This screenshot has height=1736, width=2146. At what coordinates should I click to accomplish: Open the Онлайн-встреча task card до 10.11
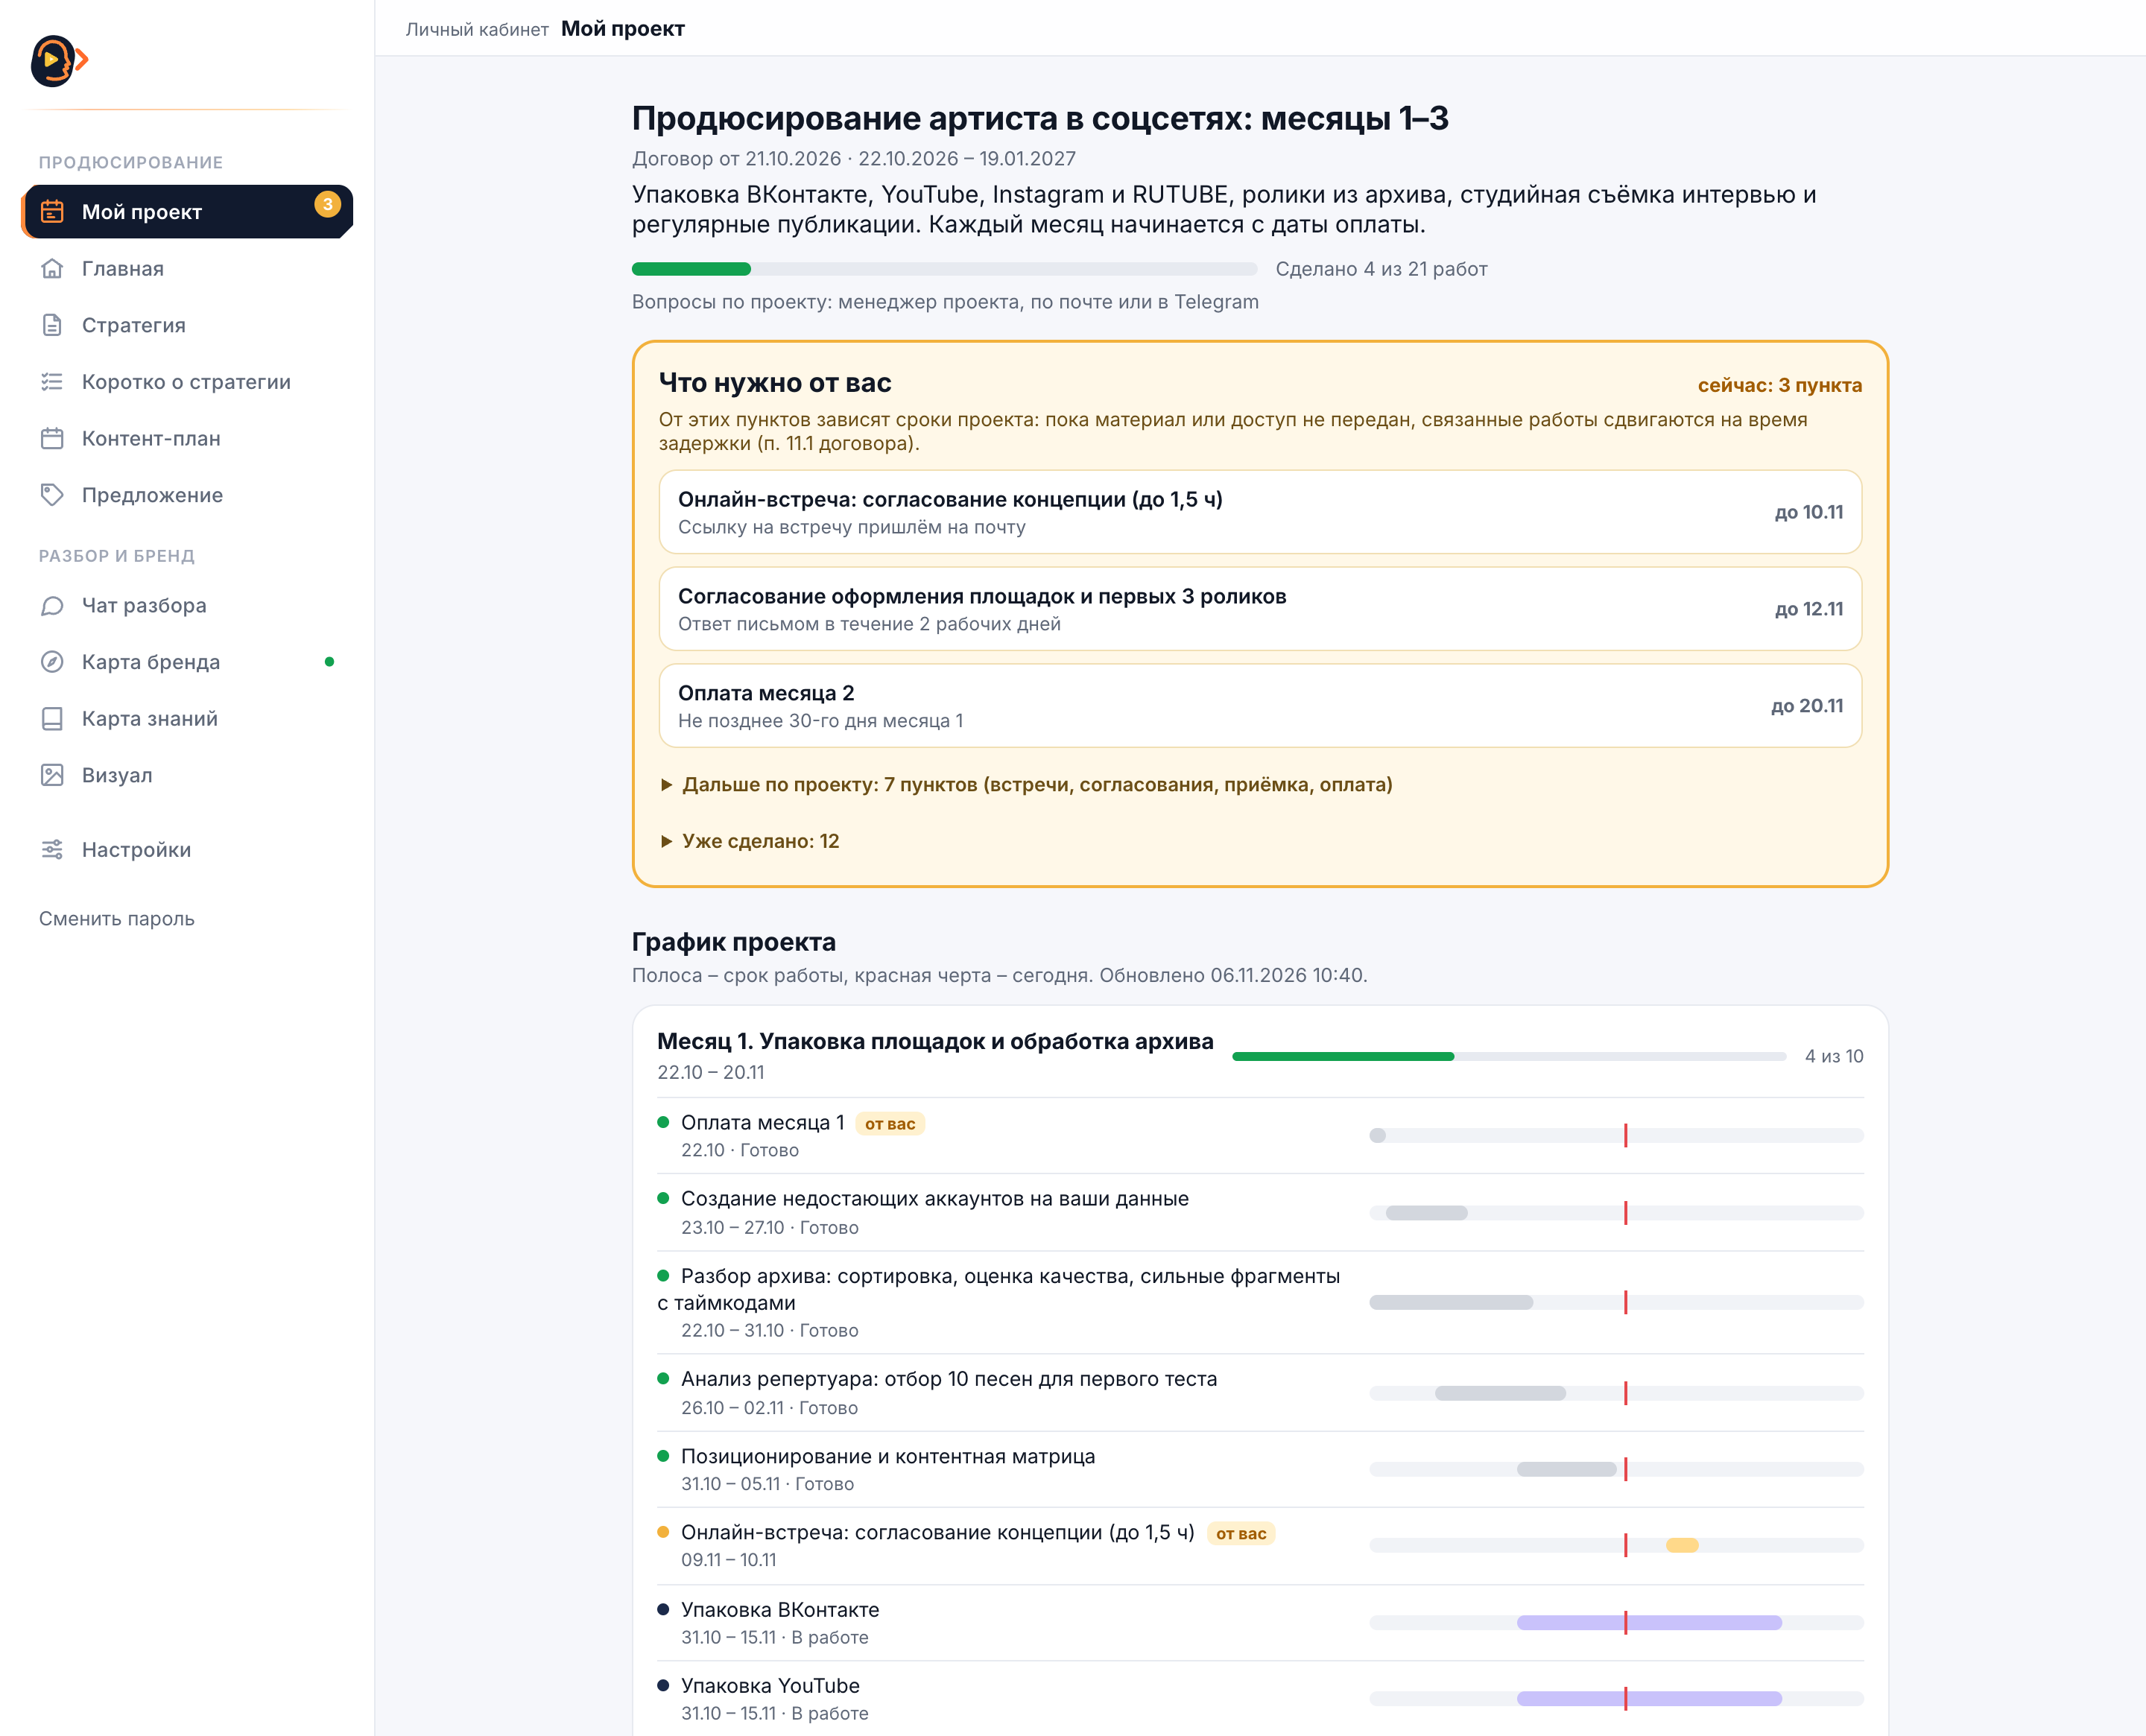click(x=1260, y=512)
